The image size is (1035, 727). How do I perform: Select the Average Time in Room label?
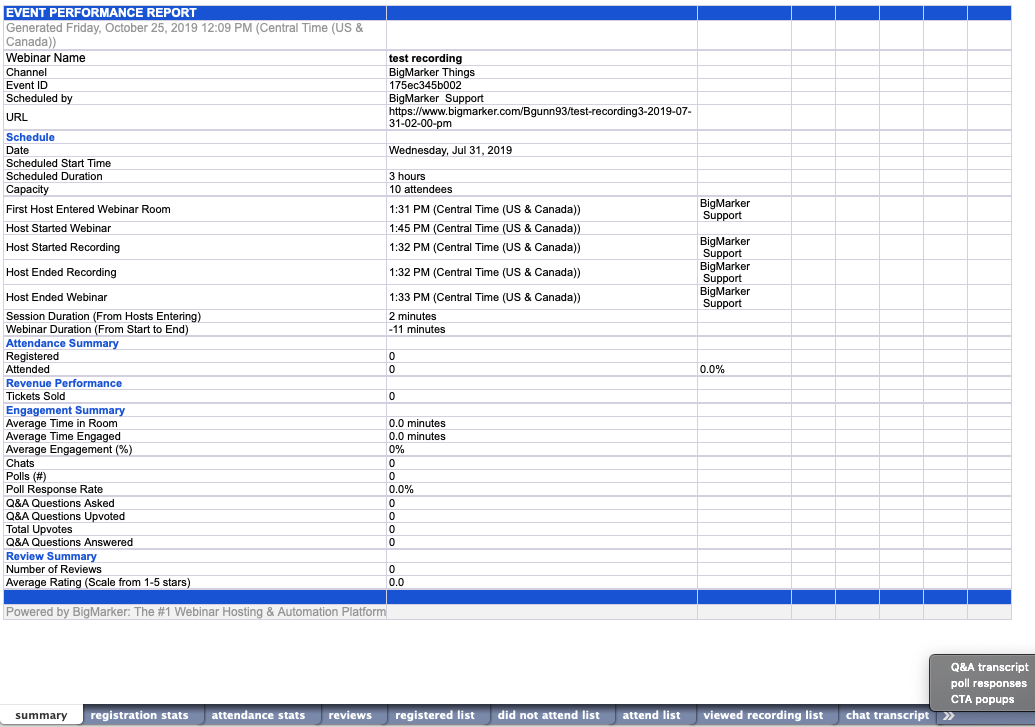click(x=195, y=423)
